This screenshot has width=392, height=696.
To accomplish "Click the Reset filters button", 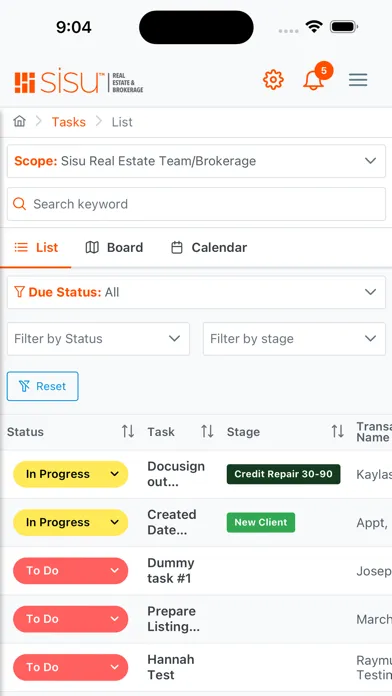I will pos(43,386).
